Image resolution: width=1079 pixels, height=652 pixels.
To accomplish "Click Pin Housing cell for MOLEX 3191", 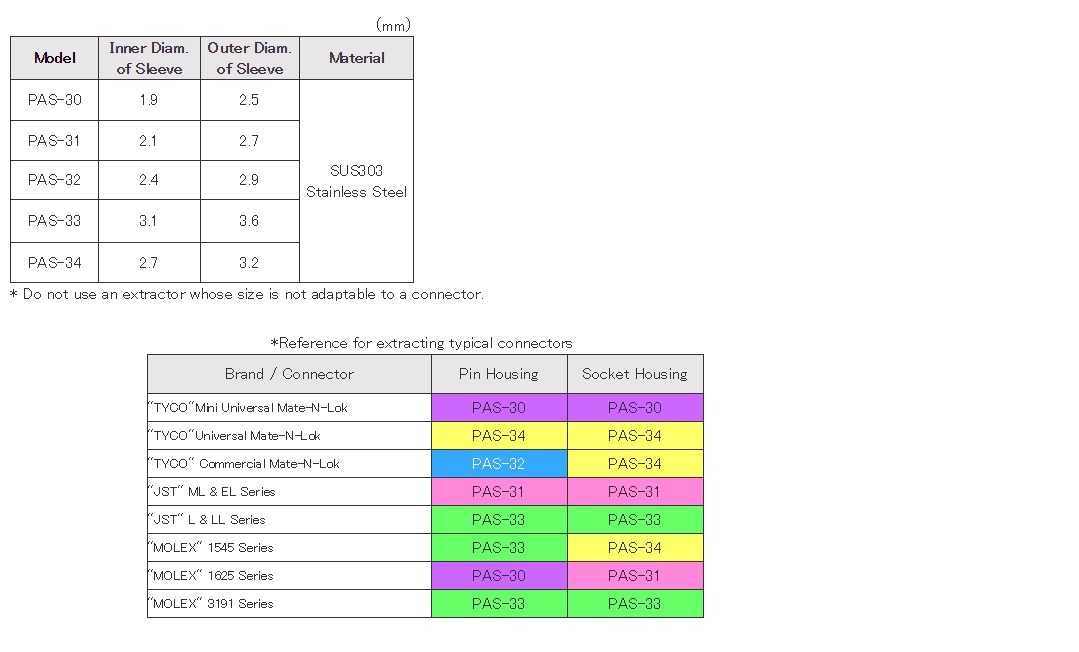I will point(499,604).
